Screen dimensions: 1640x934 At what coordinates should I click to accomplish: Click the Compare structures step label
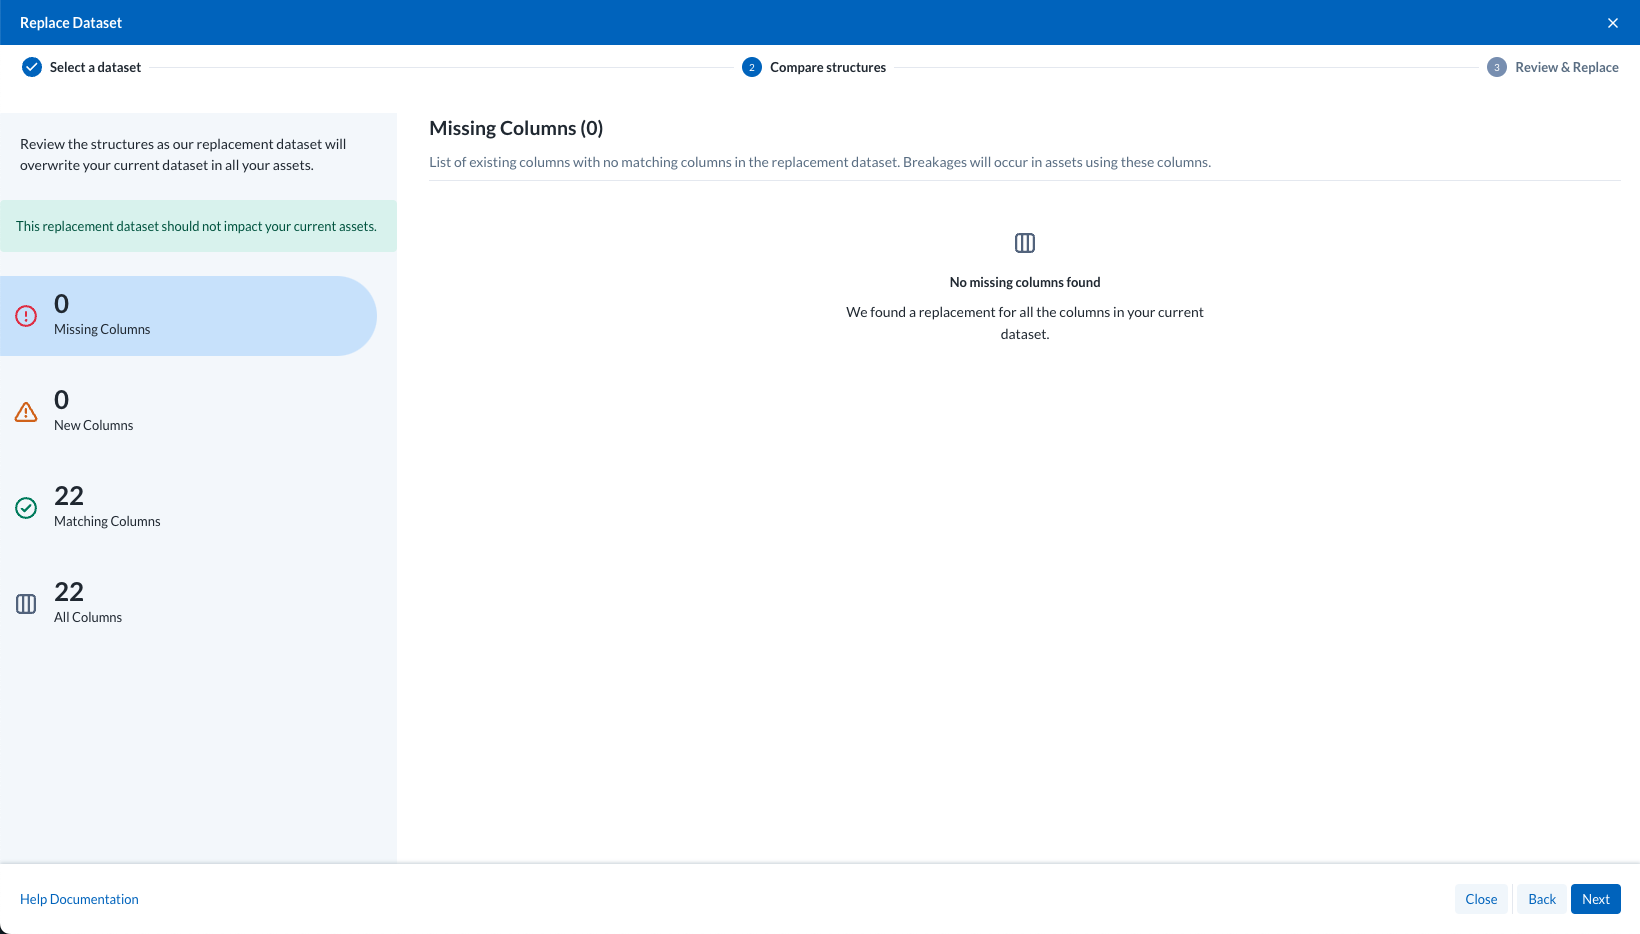click(x=828, y=67)
